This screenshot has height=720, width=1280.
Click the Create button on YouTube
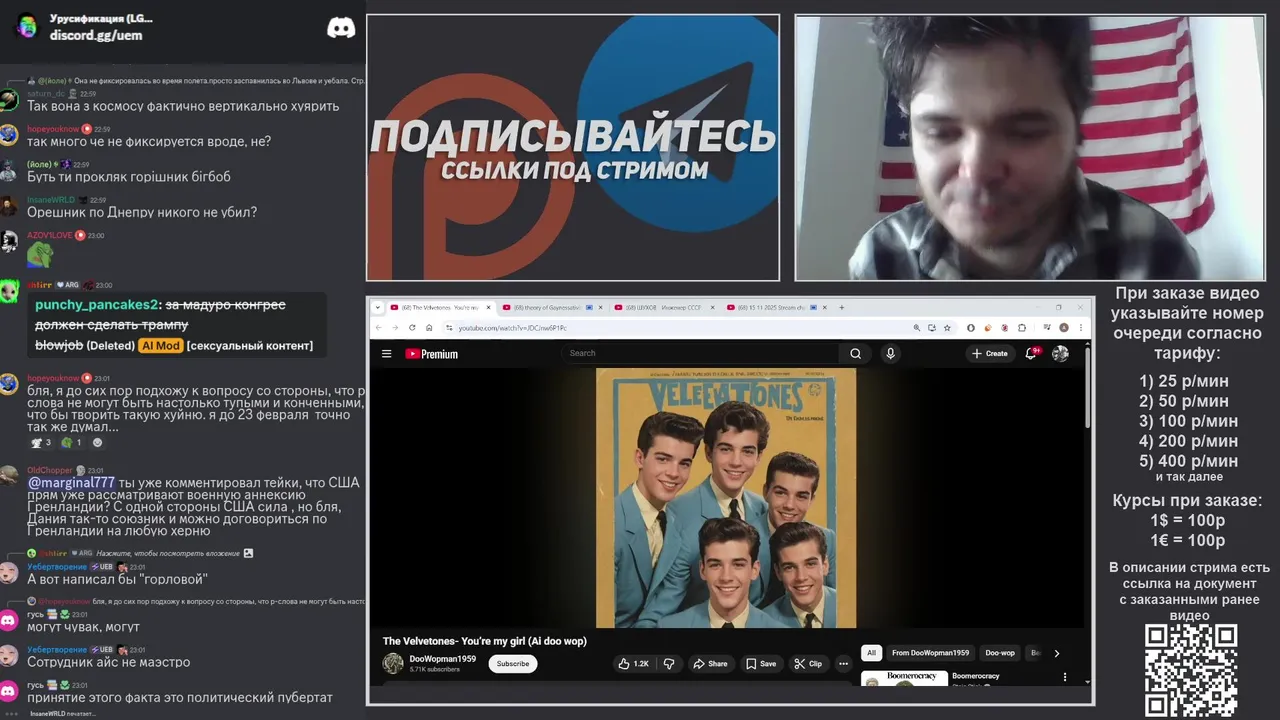[989, 353]
